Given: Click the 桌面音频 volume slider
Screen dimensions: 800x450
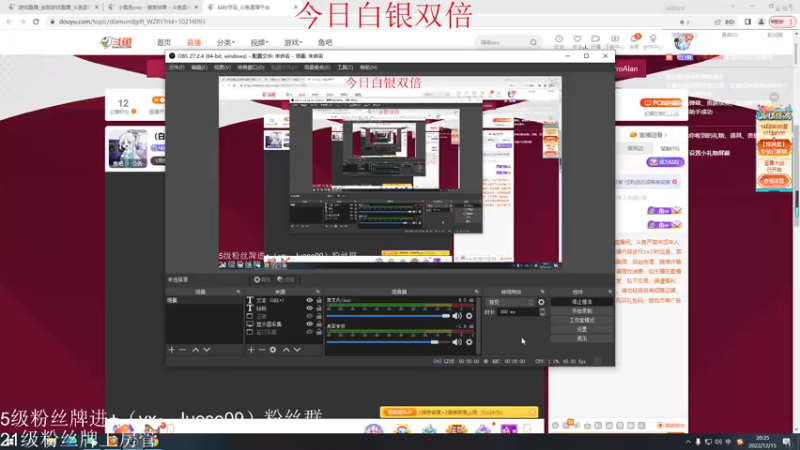Looking at the screenshot, I should (x=388, y=342).
